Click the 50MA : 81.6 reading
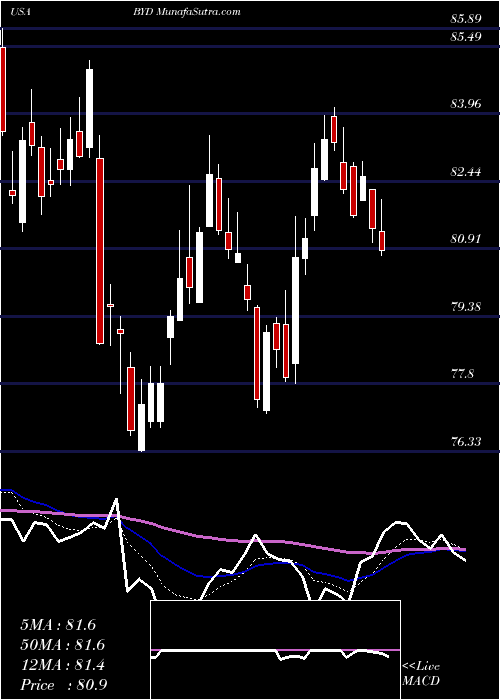 click(x=62, y=645)
